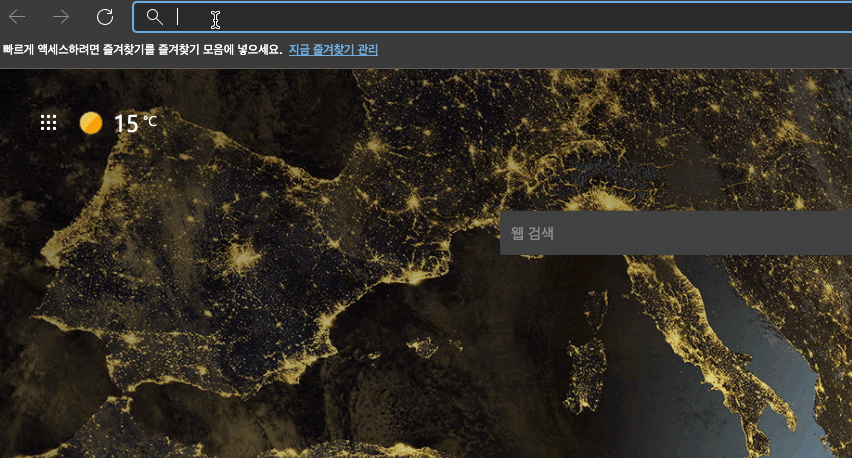The width and height of the screenshot is (852, 458).
Task: Click the favorites bar hint text
Action: point(142,49)
